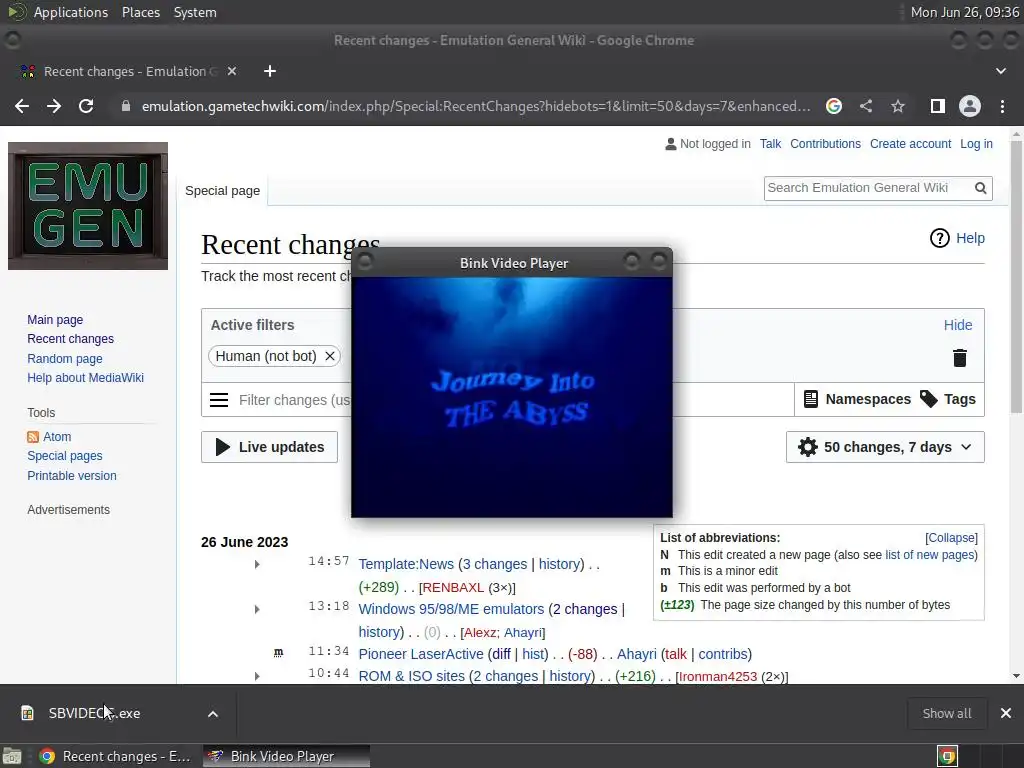Click the Bink Video Player video area

[x=511, y=397]
